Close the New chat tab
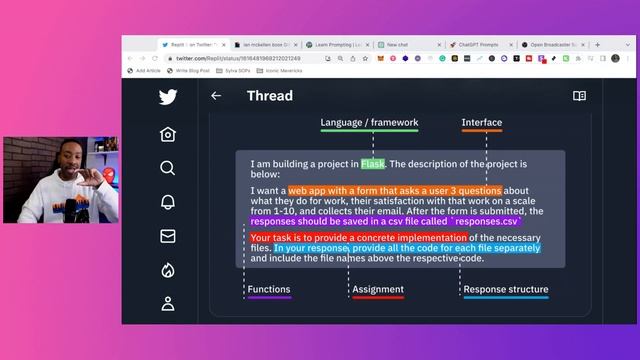Screen dimensions: 640x360 coord(439,45)
